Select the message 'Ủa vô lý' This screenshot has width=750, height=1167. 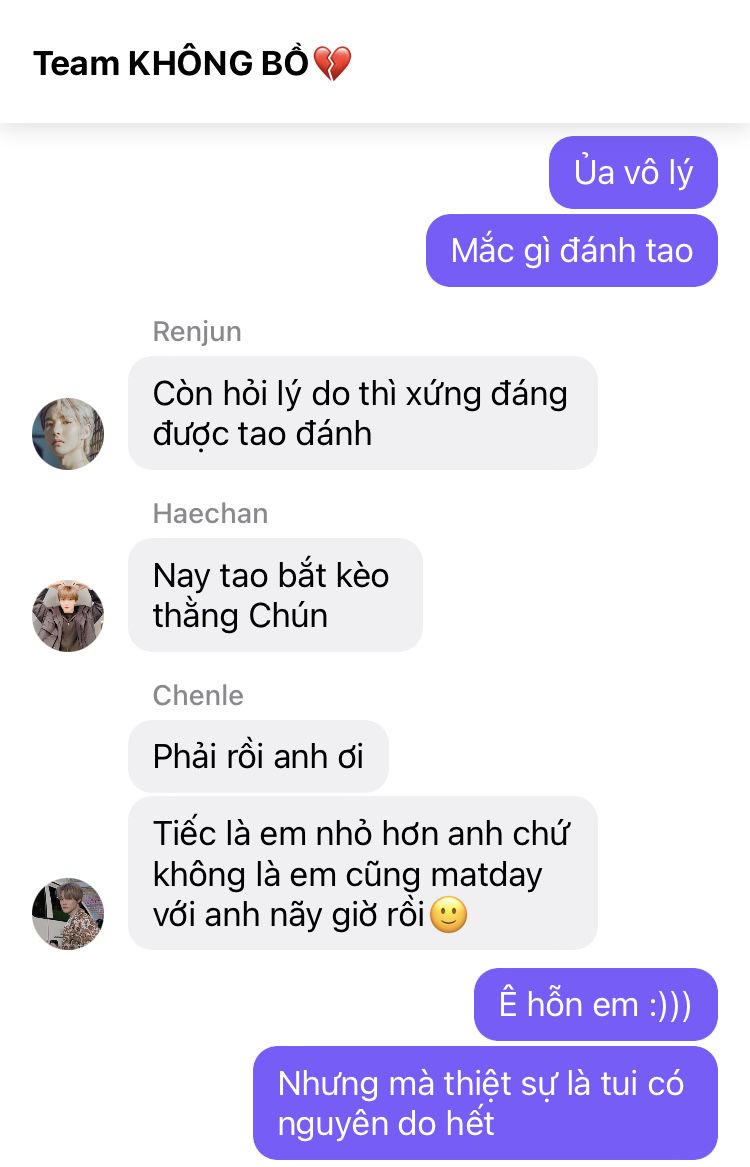point(633,173)
